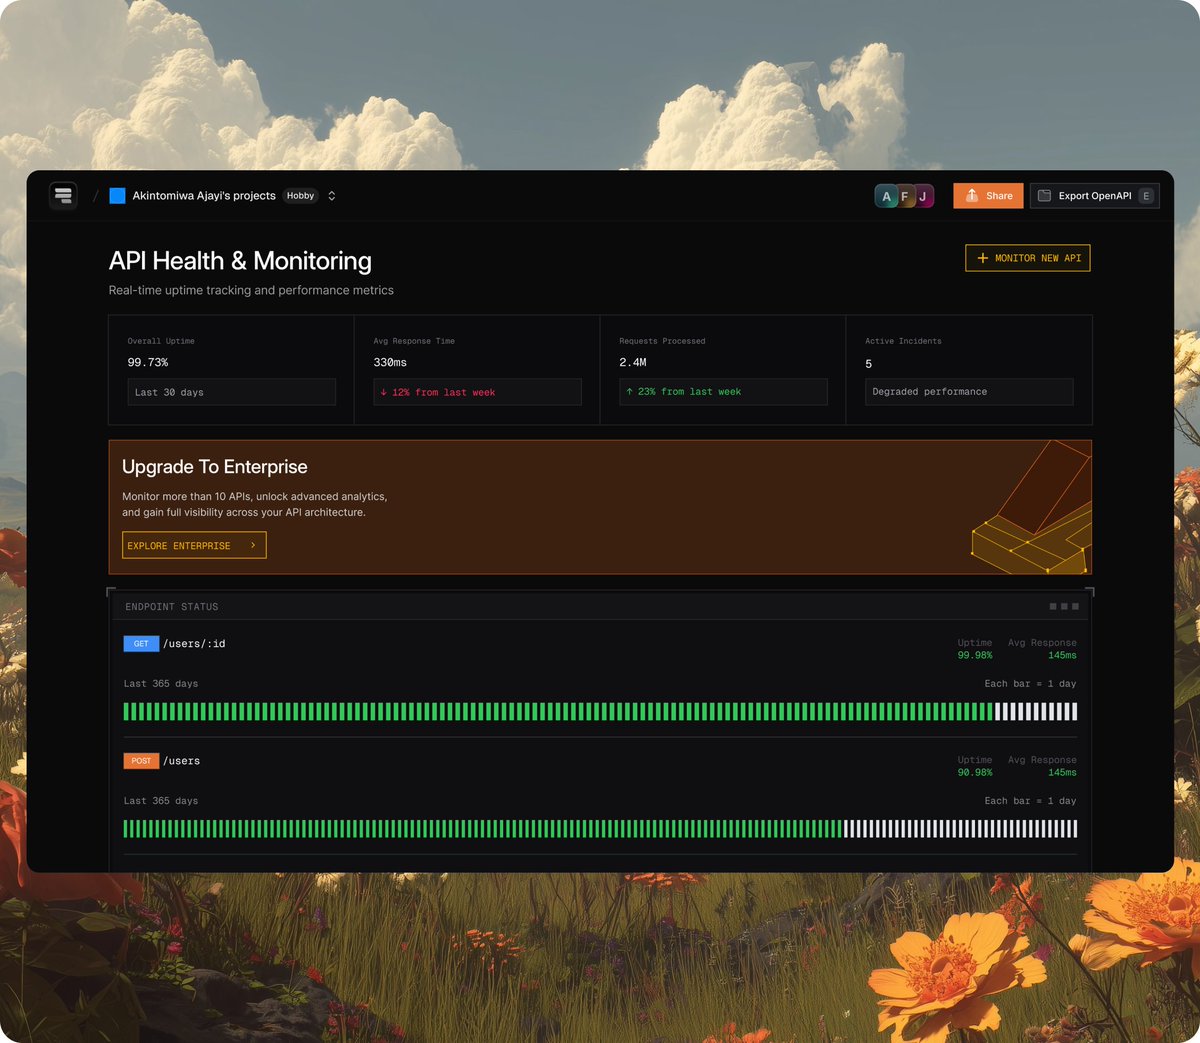Click the Endpoint Status panel title

point(170,606)
